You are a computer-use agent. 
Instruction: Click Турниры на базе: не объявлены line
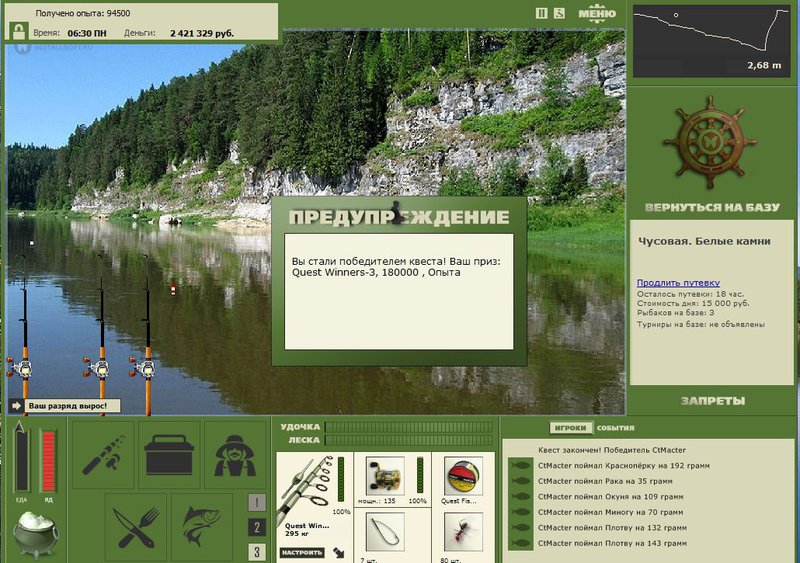click(x=701, y=324)
